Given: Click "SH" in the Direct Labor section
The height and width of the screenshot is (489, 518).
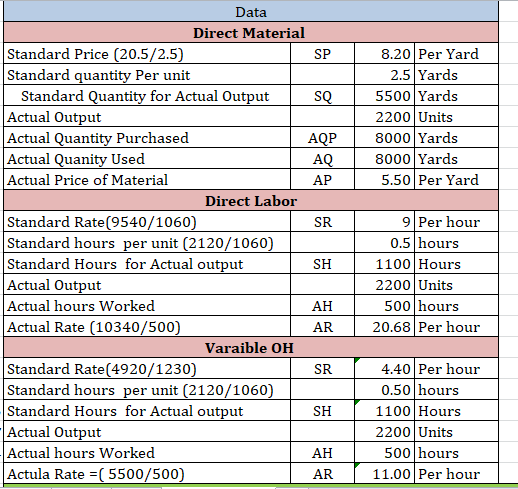Looking at the screenshot, I should (322, 264).
